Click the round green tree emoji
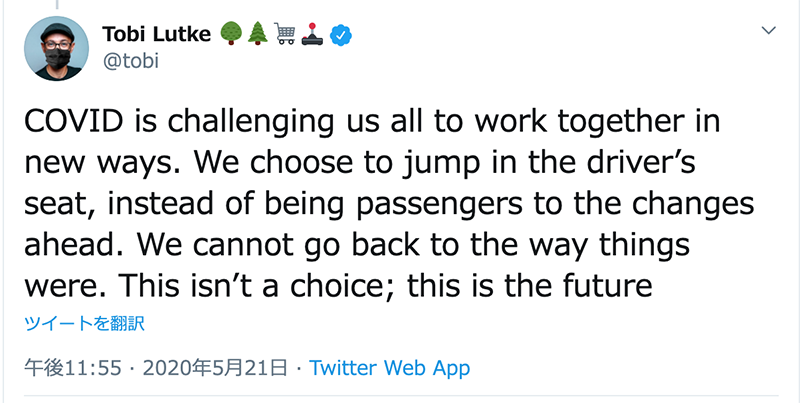The width and height of the screenshot is (800, 403). click(x=229, y=36)
